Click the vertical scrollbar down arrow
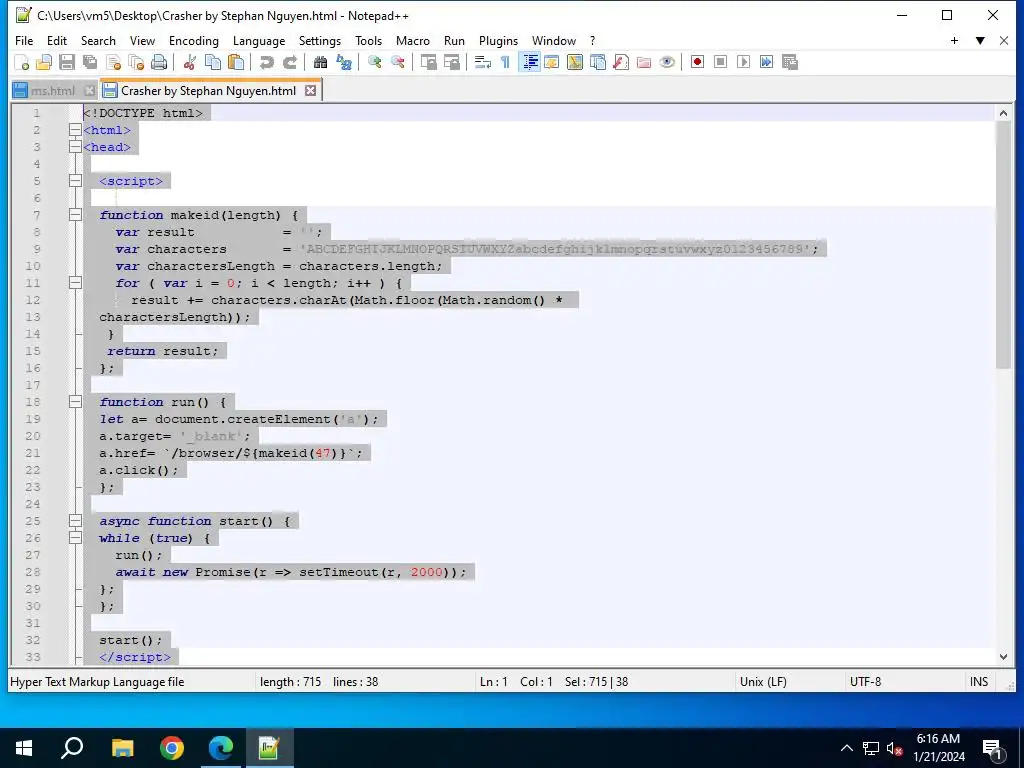Image resolution: width=1024 pixels, height=768 pixels. point(1003,657)
